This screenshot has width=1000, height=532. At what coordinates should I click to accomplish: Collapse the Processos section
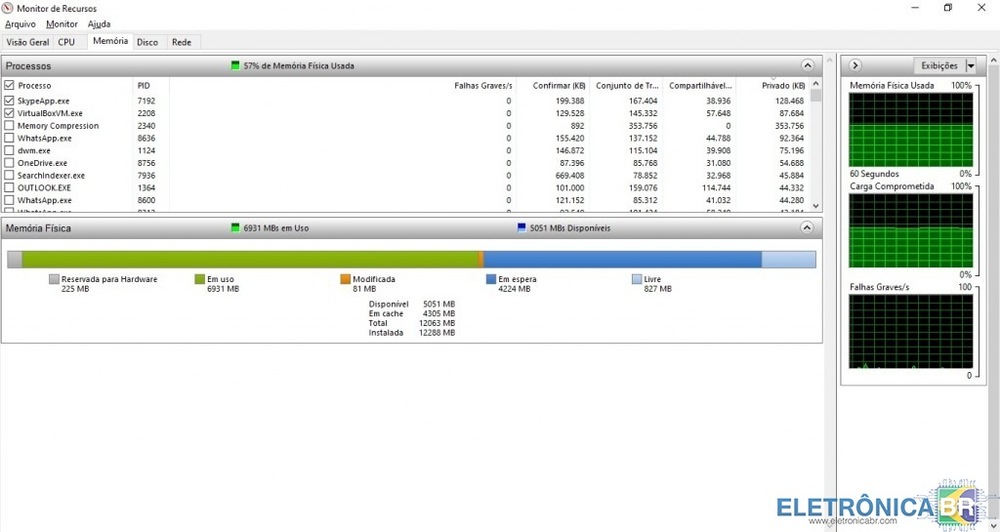(x=807, y=66)
